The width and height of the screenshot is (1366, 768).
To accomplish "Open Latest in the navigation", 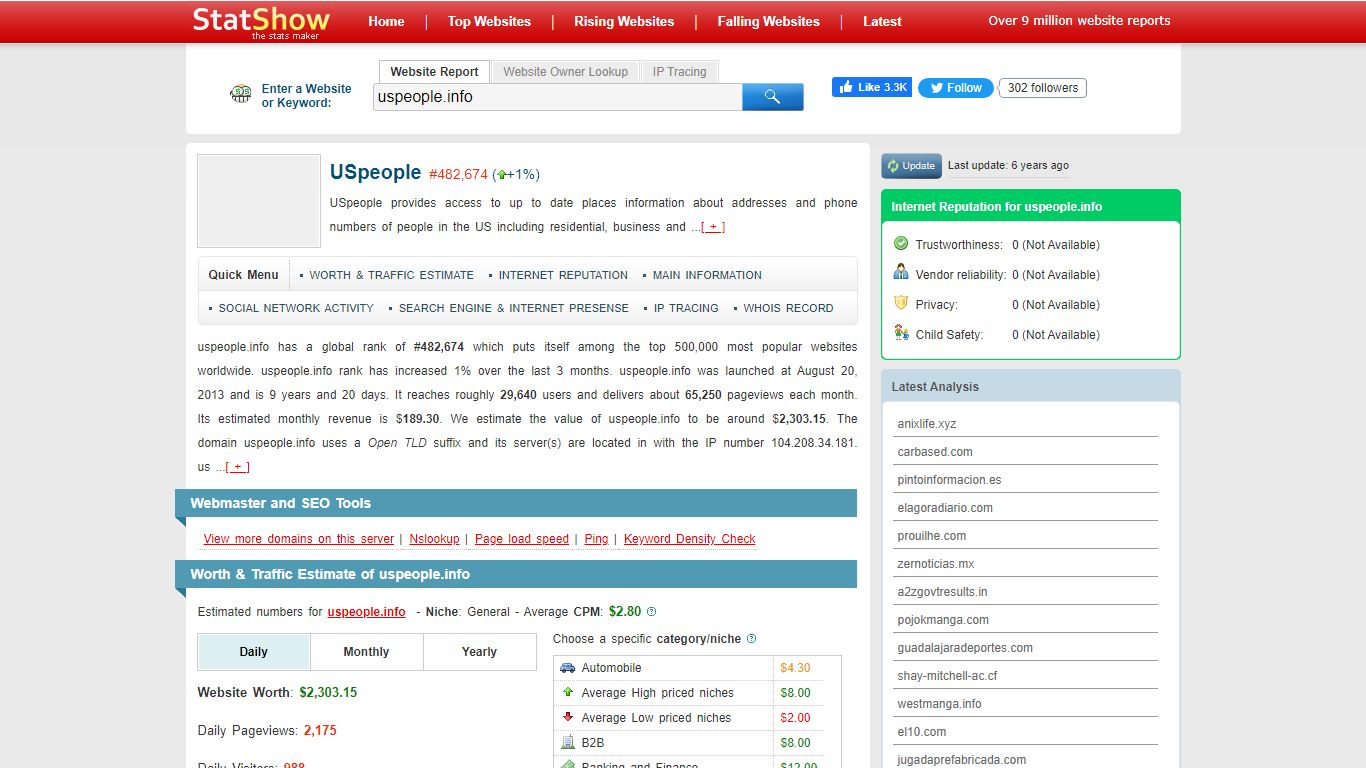I will click(x=882, y=21).
